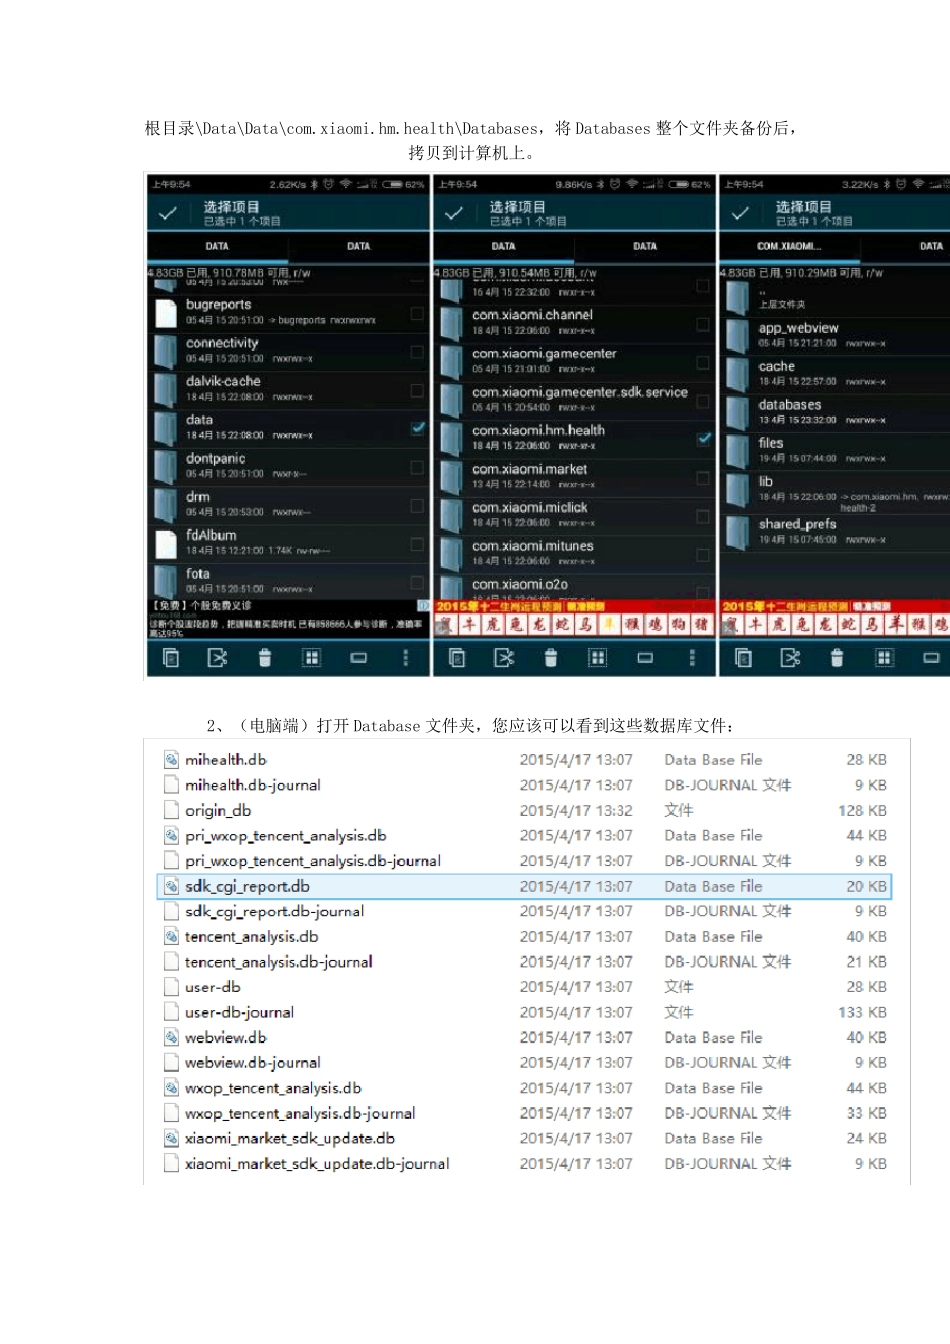Select the tencent_analysis.db-journal file
Image resolution: width=950 pixels, height=1344 pixels.
click(x=278, y=962)
